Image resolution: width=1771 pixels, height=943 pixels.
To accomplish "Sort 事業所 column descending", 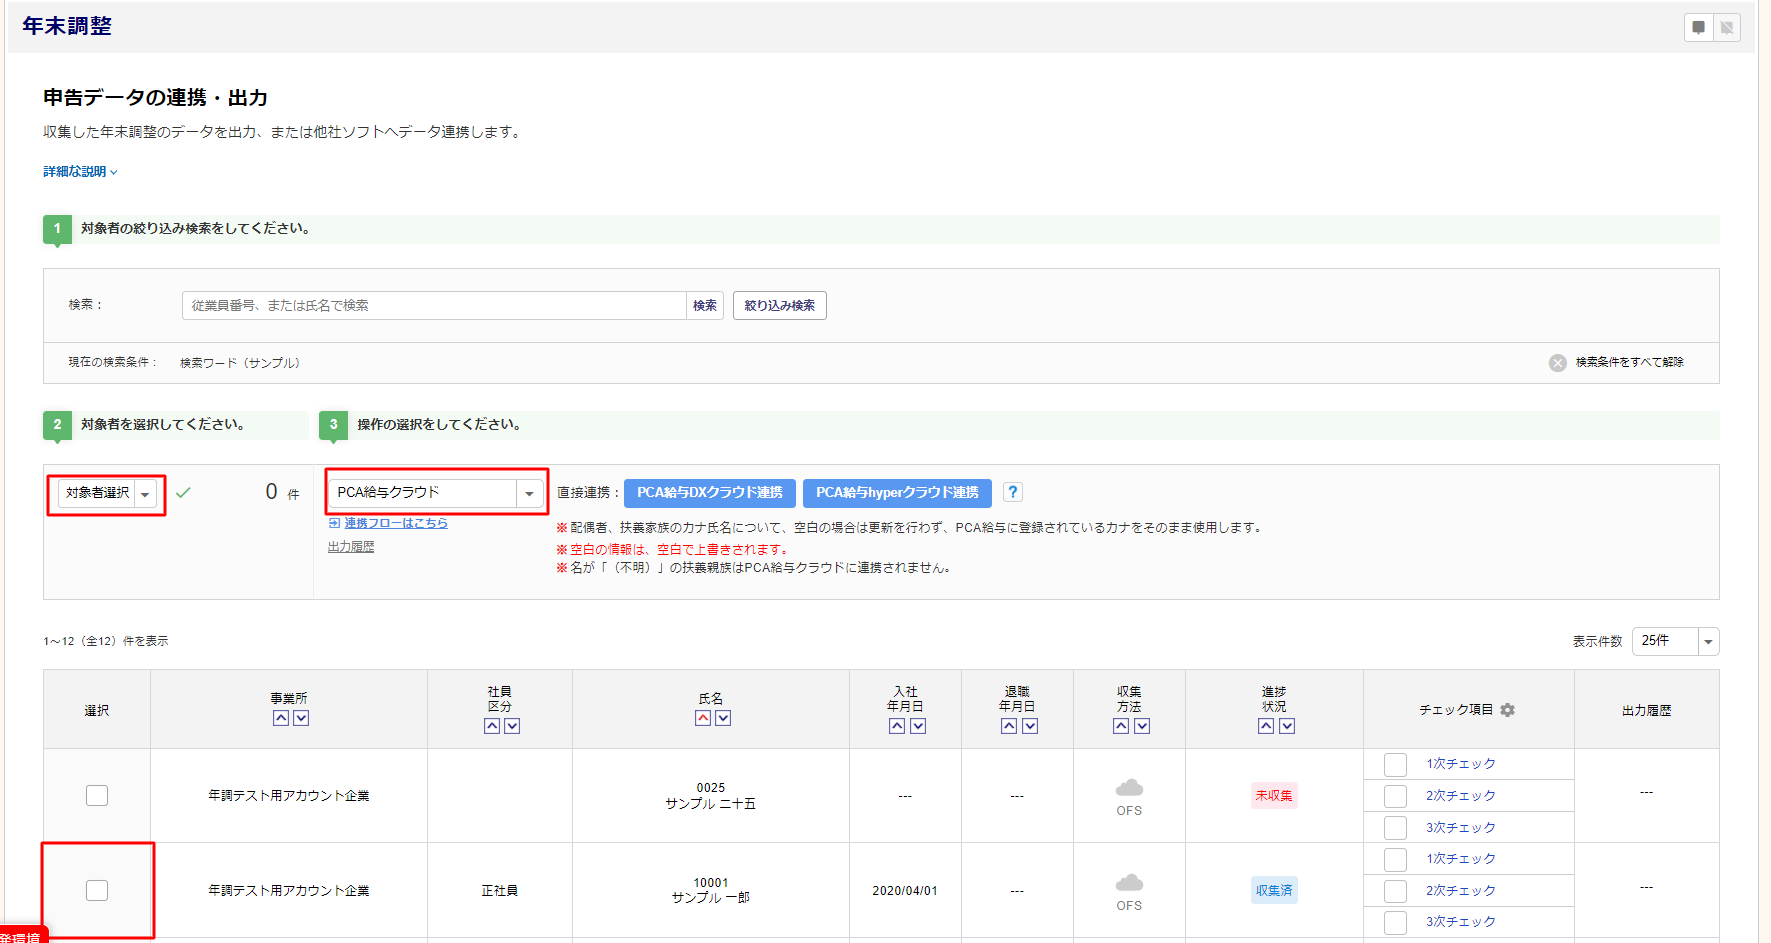I will pyautogui.click(x=301, y=718).
